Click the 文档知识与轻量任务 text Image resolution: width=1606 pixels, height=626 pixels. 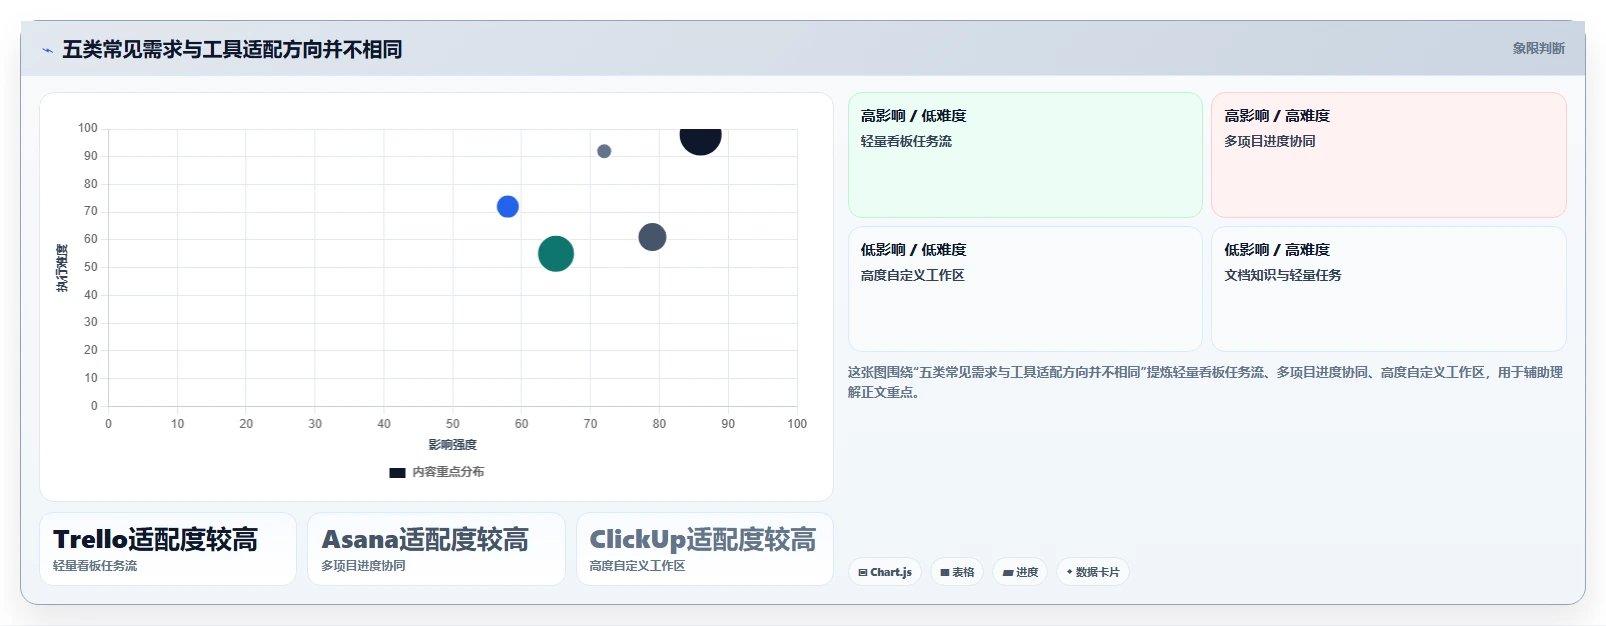[1283, 275]
